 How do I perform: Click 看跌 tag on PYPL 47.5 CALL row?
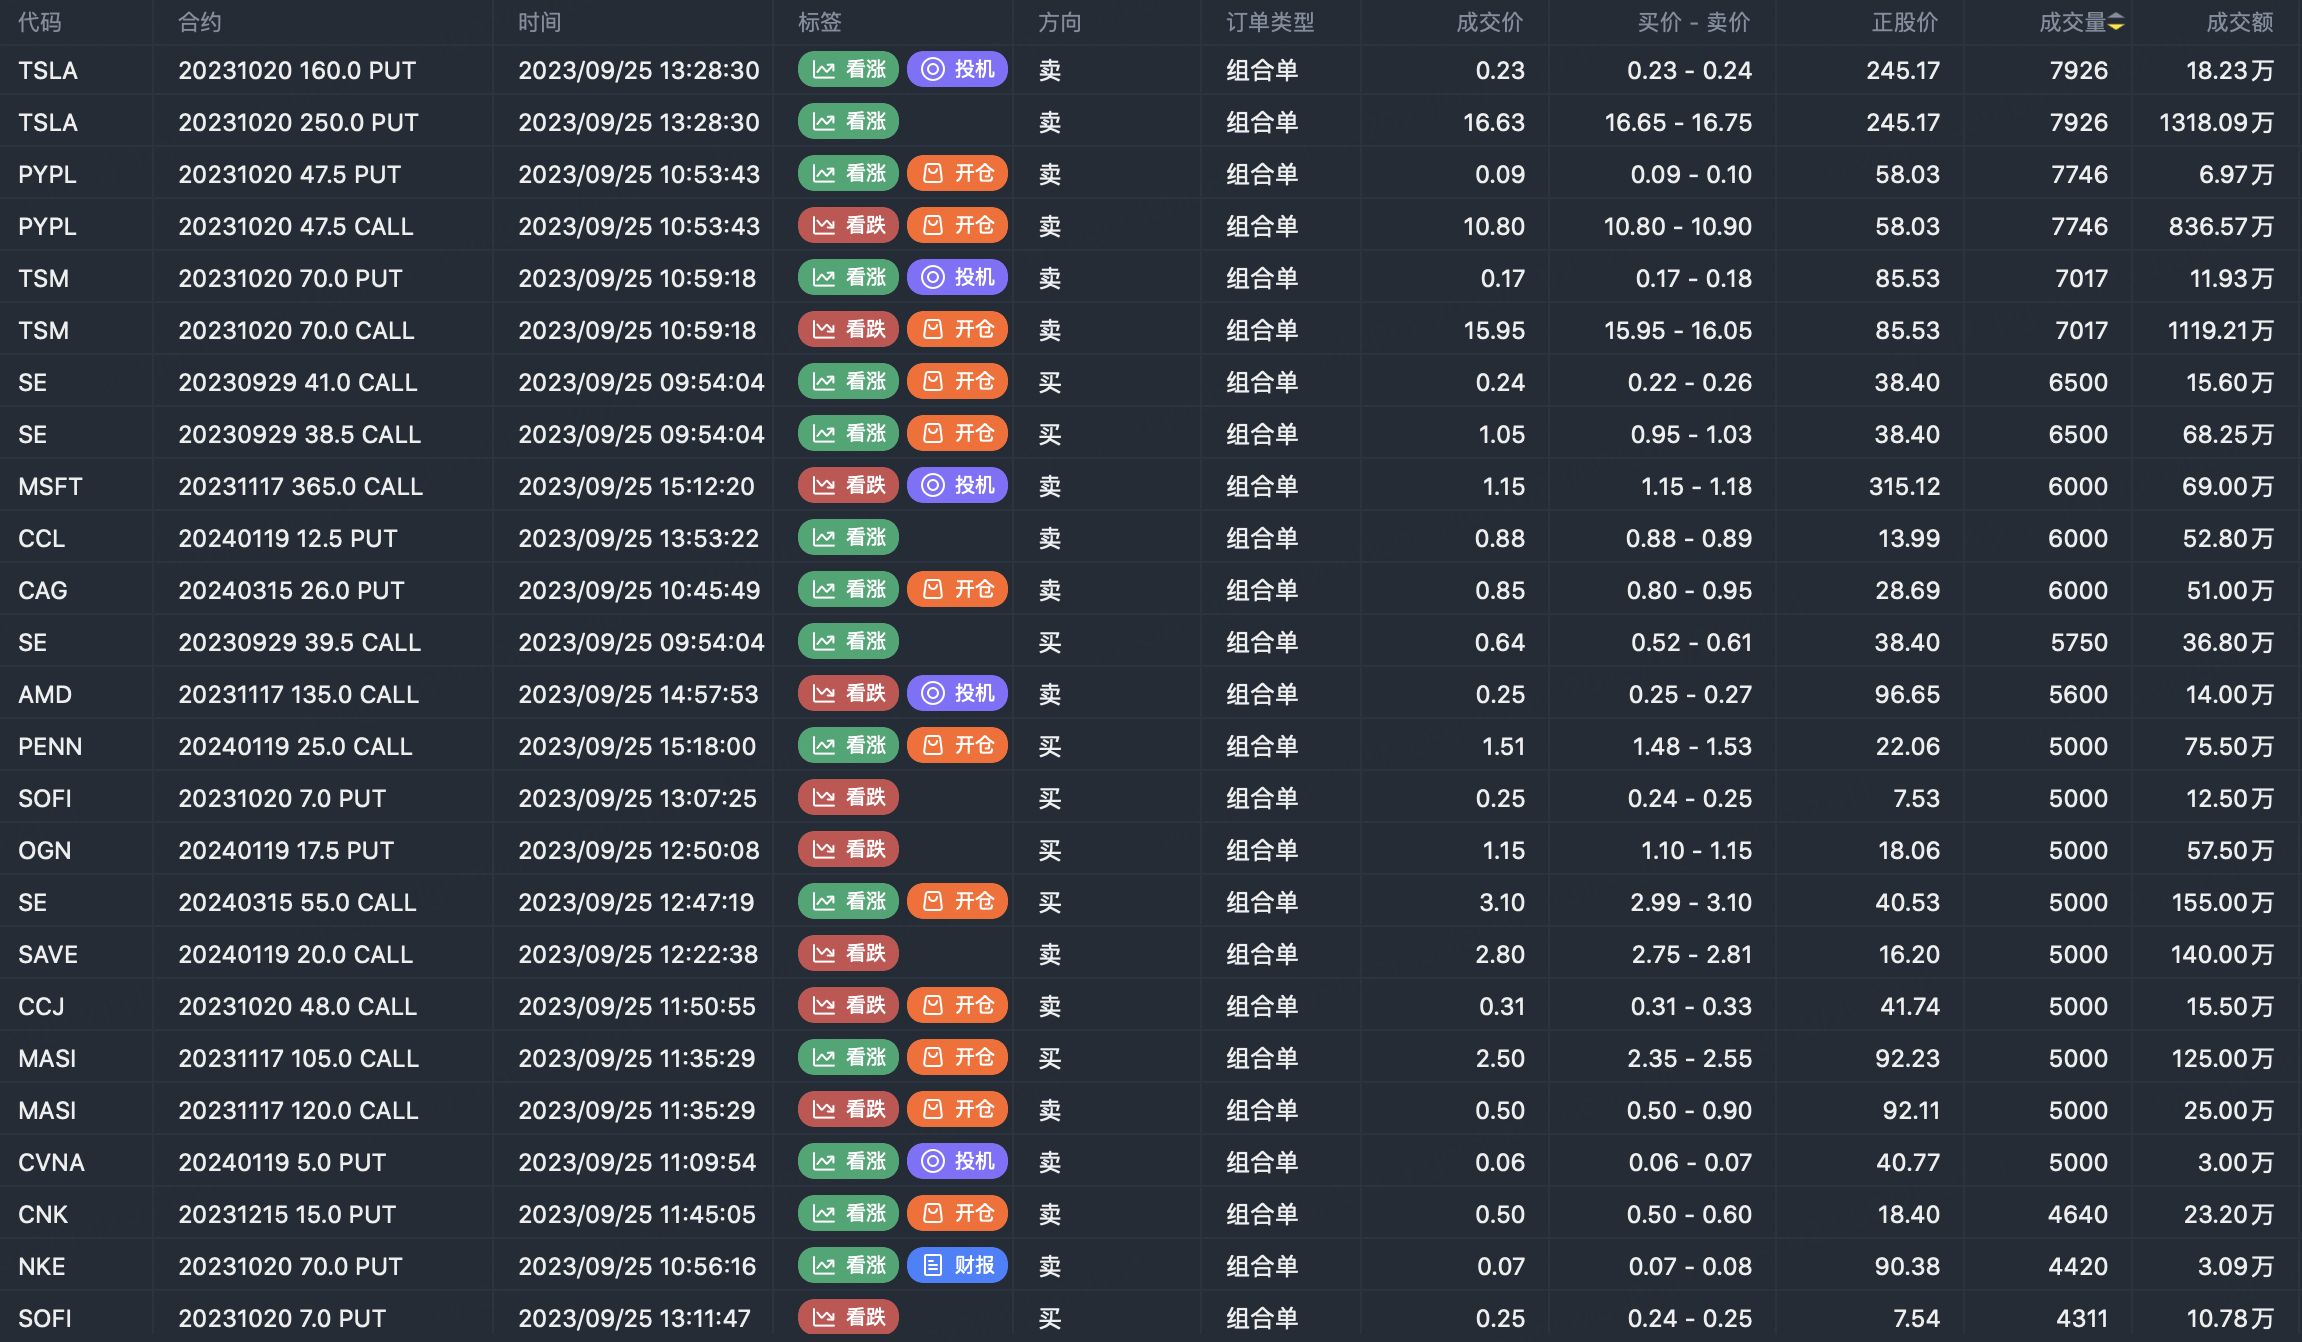point(849,225)
